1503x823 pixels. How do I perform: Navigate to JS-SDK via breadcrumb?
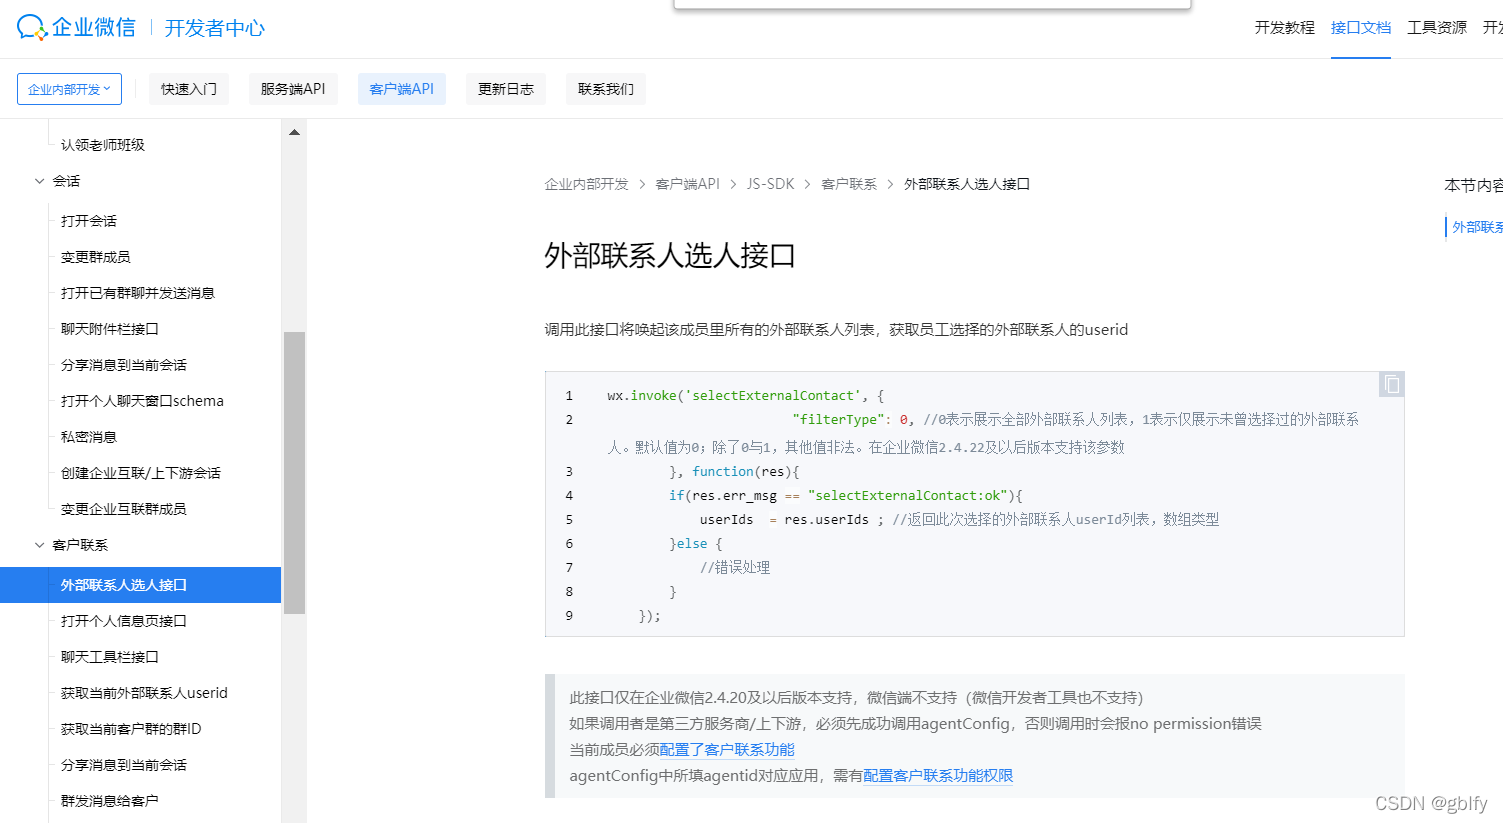coord(770,184)
